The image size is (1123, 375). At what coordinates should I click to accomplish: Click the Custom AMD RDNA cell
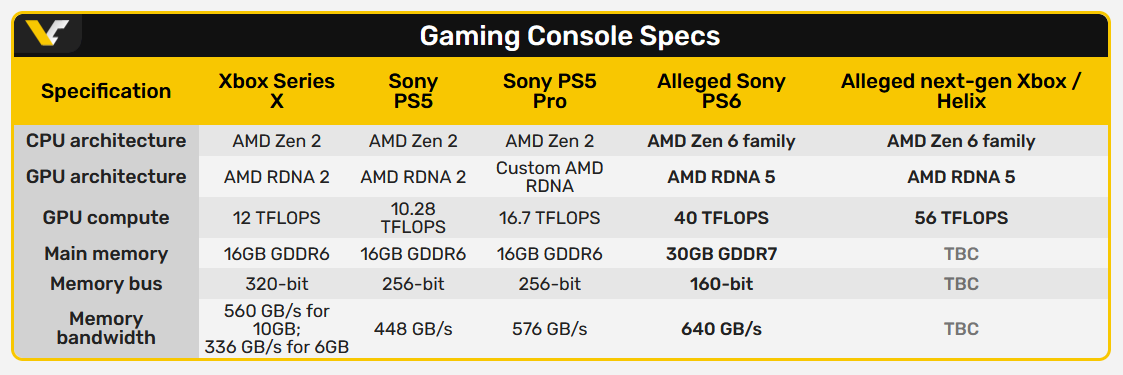click(x=549, y=177)
